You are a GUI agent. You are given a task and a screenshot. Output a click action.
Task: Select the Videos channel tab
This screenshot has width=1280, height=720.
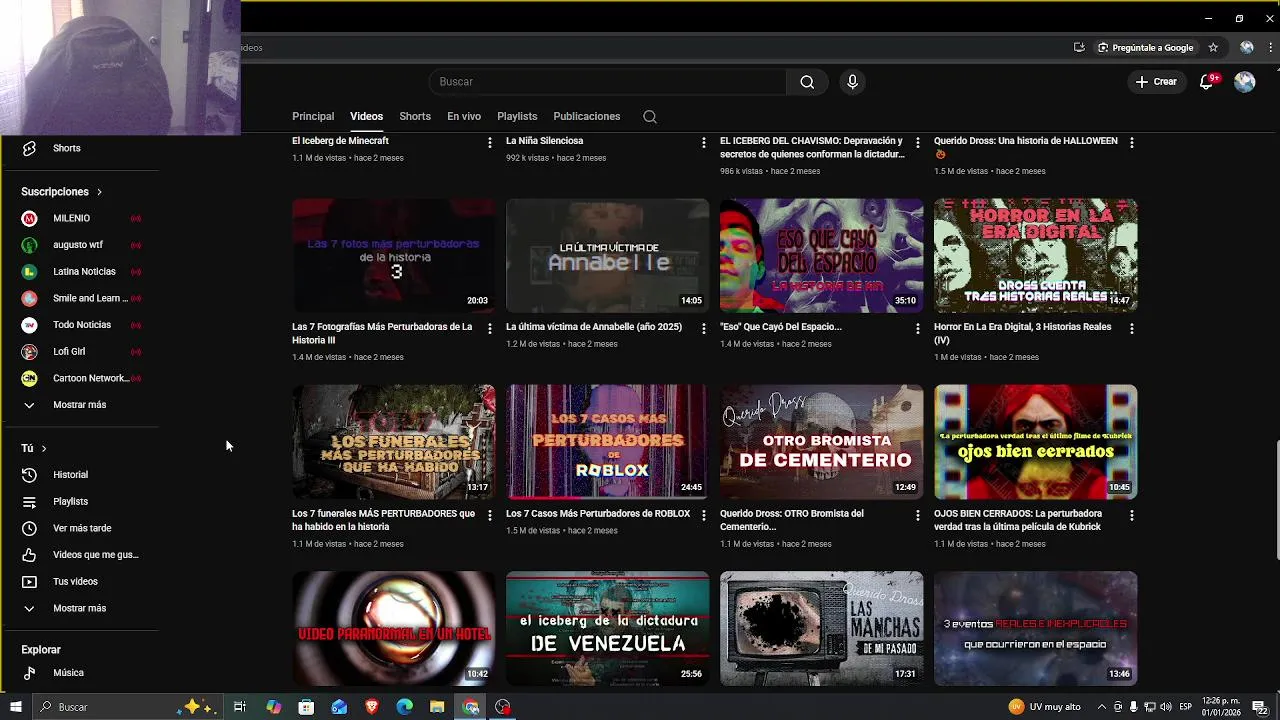[x=366, y=117]
